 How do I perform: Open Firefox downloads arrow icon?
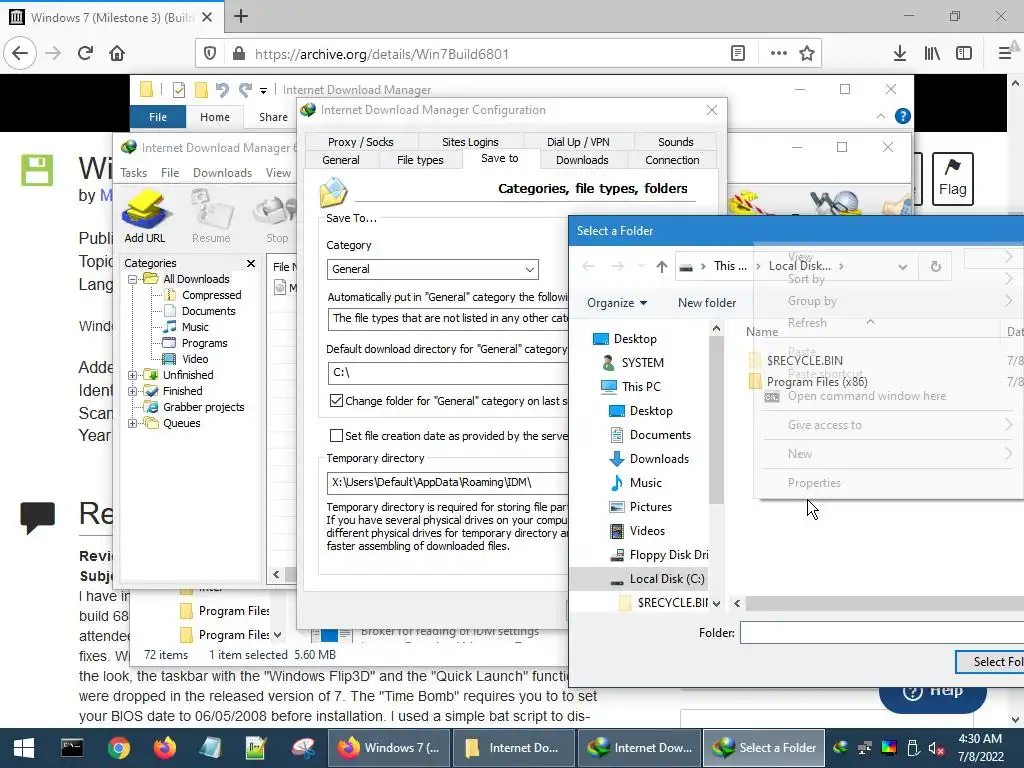click(899, 54)
